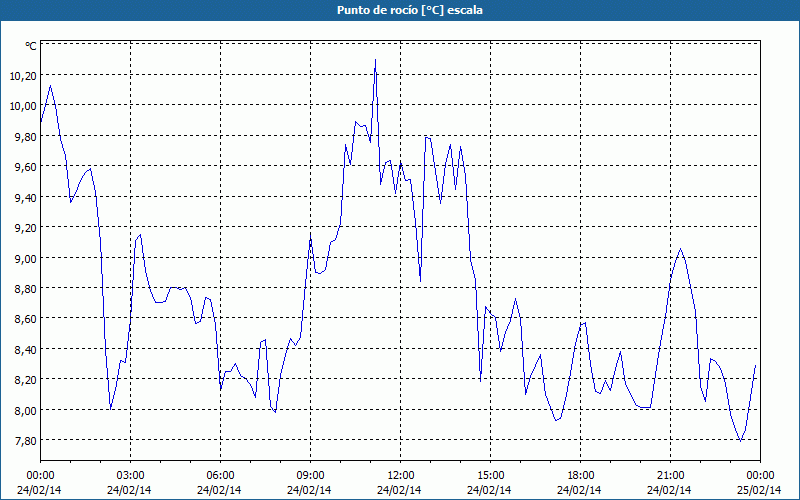Click the 24/02/14 date under 06:00
The width and height of the screenshot is (800, 500).
[x=219, y=490]
